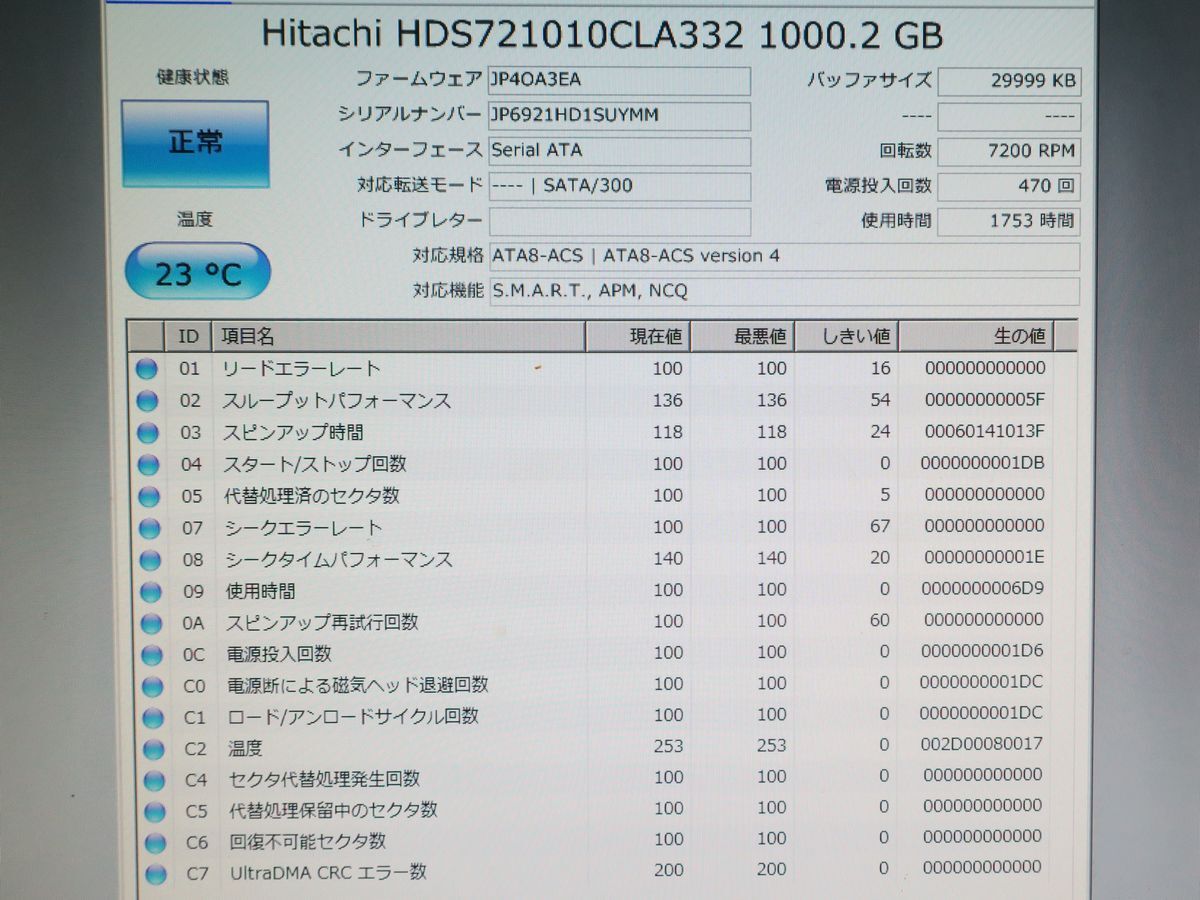Click the status orb for ID 0C
1200x900 pixels.
(151, 655)
